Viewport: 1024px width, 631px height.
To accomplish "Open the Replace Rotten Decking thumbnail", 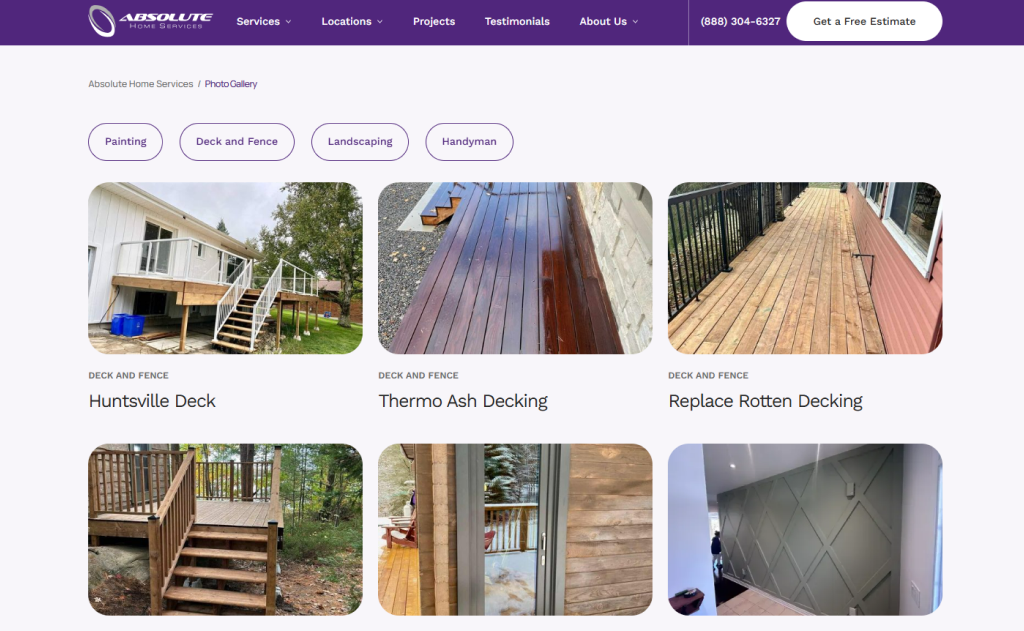I will 805,268.
